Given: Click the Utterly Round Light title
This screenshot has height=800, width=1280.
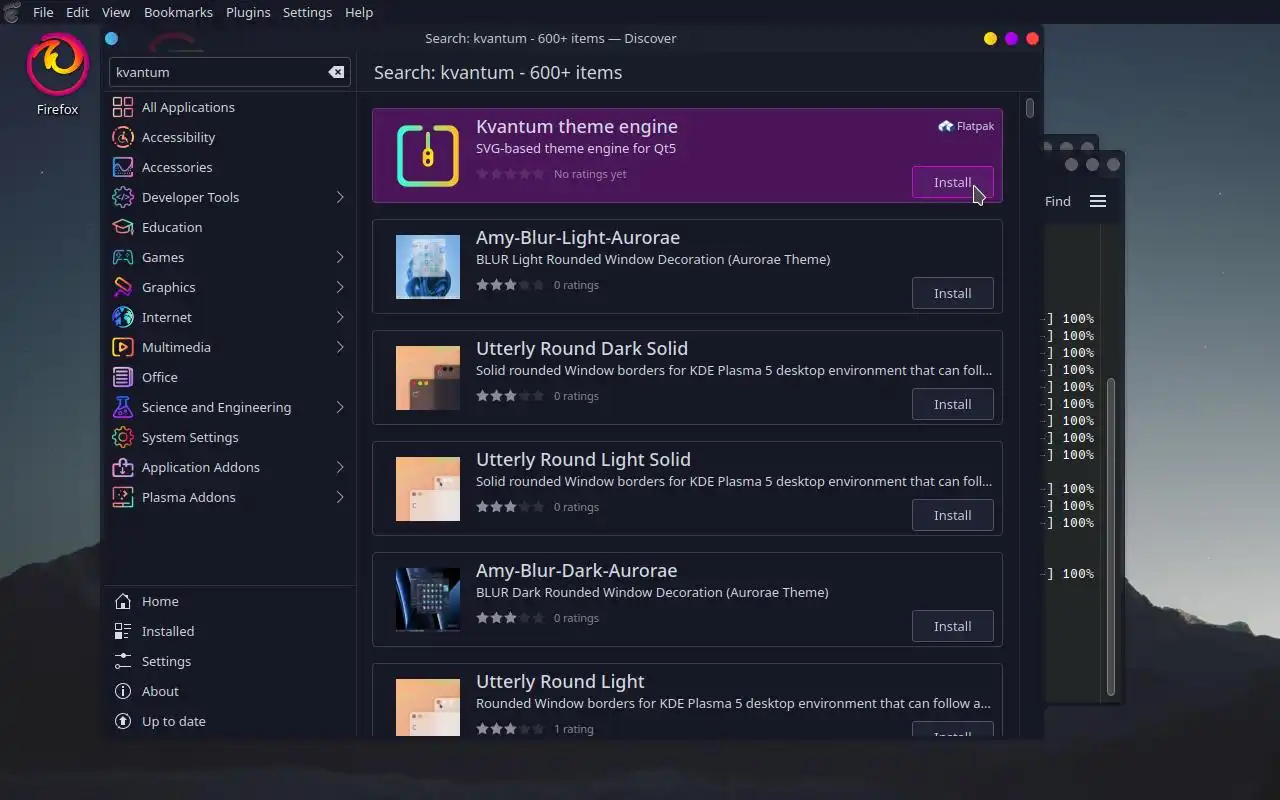Looking at the screenshot, I should (x=560, y=681).
